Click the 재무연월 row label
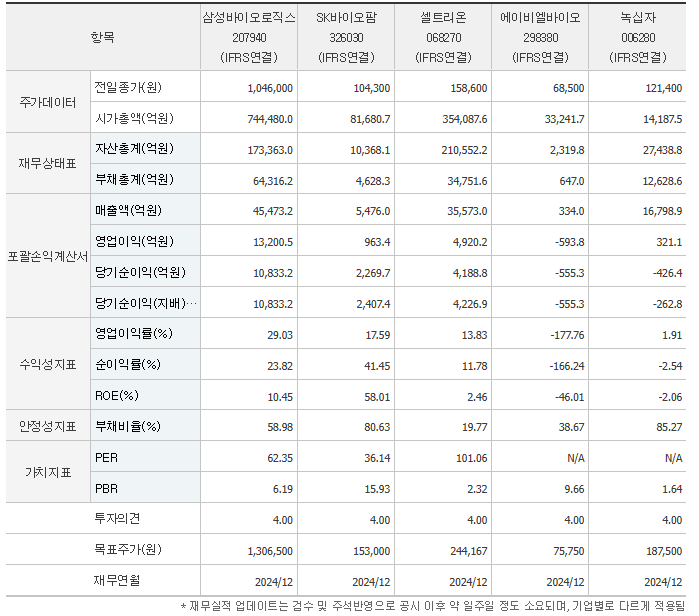Screen dimensions: 699x616 tap(117, 580)
